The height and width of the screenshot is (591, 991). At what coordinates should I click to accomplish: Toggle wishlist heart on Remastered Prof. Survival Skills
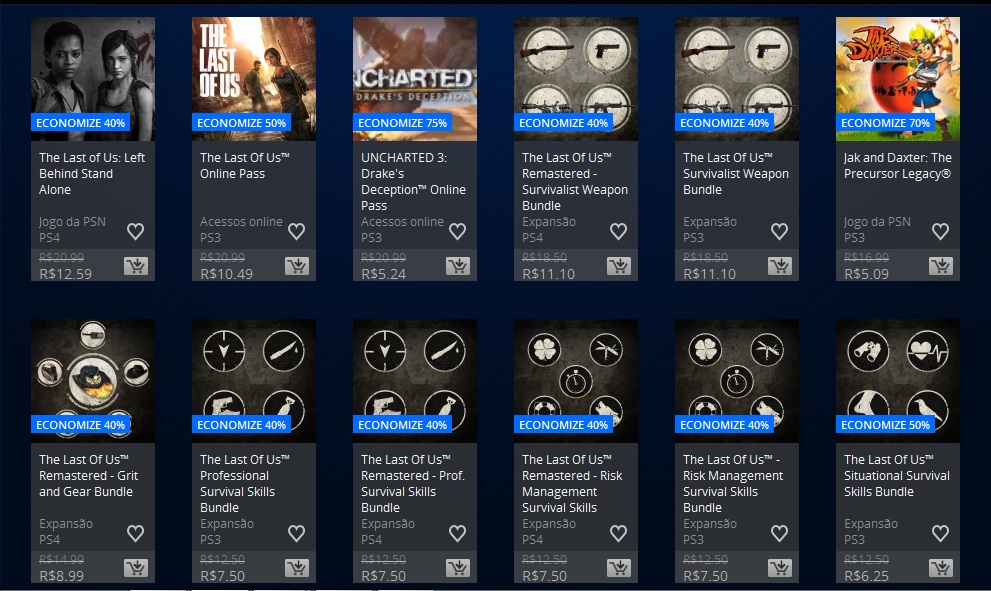point(458,533)
